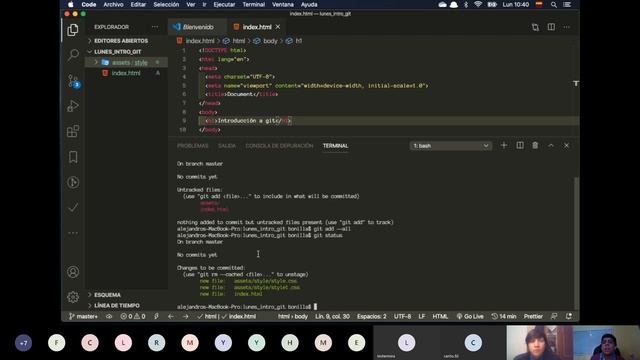The height and width of the screenshot is (360, 640).
Task: Switch to the Bienvenido tab
Action: [198, 27]
